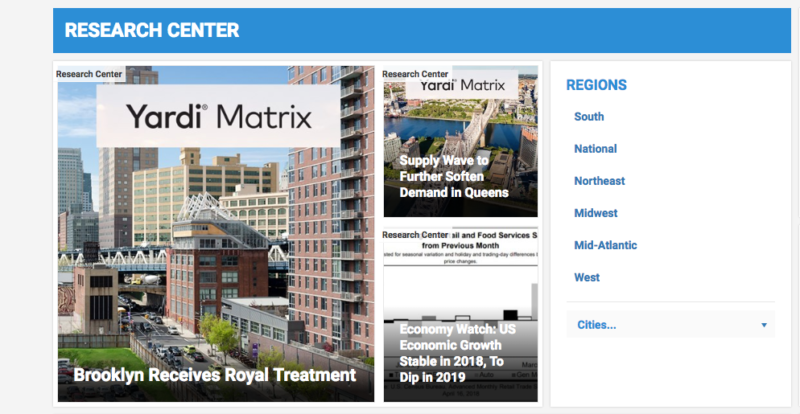Go to the Midwest region

coord(595,213)
